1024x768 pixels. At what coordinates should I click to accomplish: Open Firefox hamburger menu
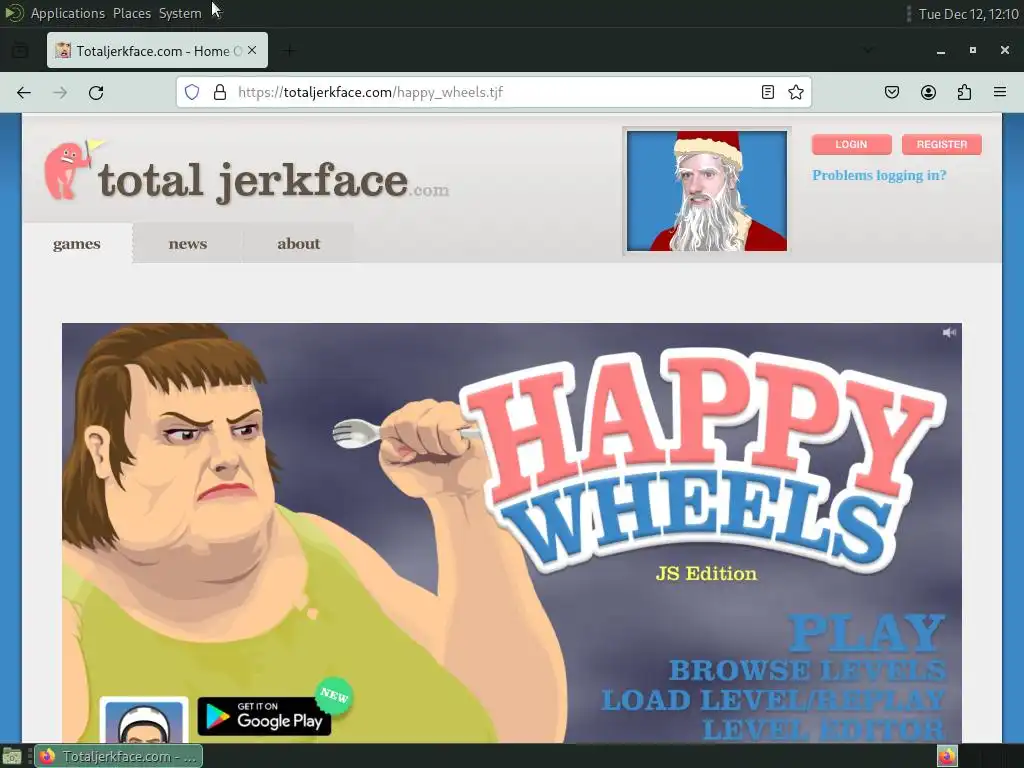pos(1000,92)
